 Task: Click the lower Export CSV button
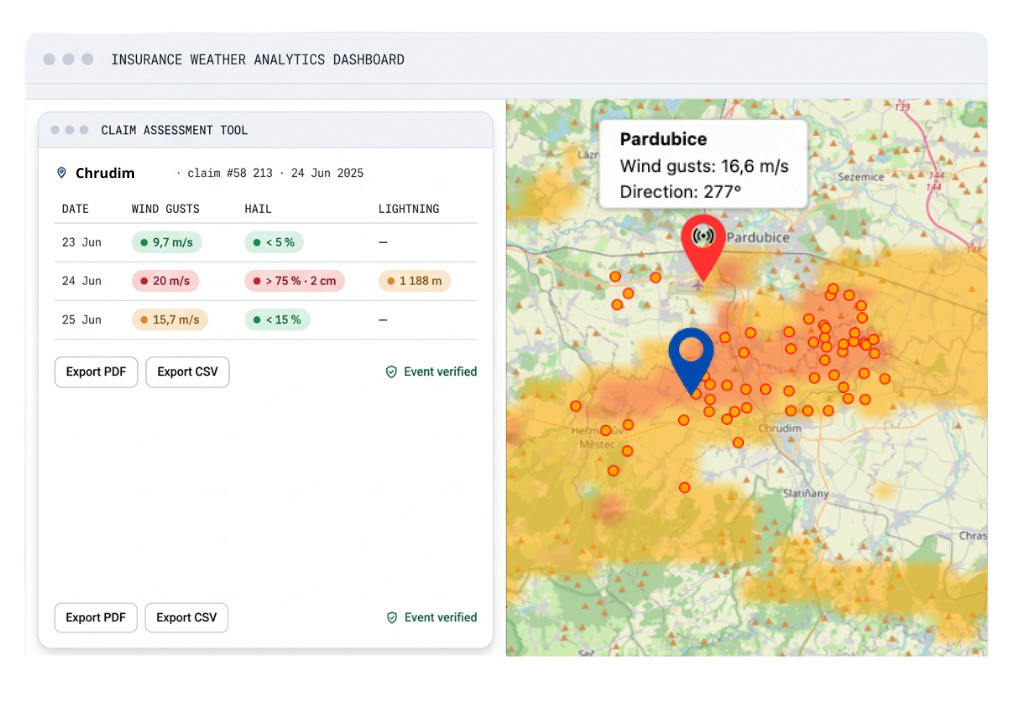pos(187,618)
